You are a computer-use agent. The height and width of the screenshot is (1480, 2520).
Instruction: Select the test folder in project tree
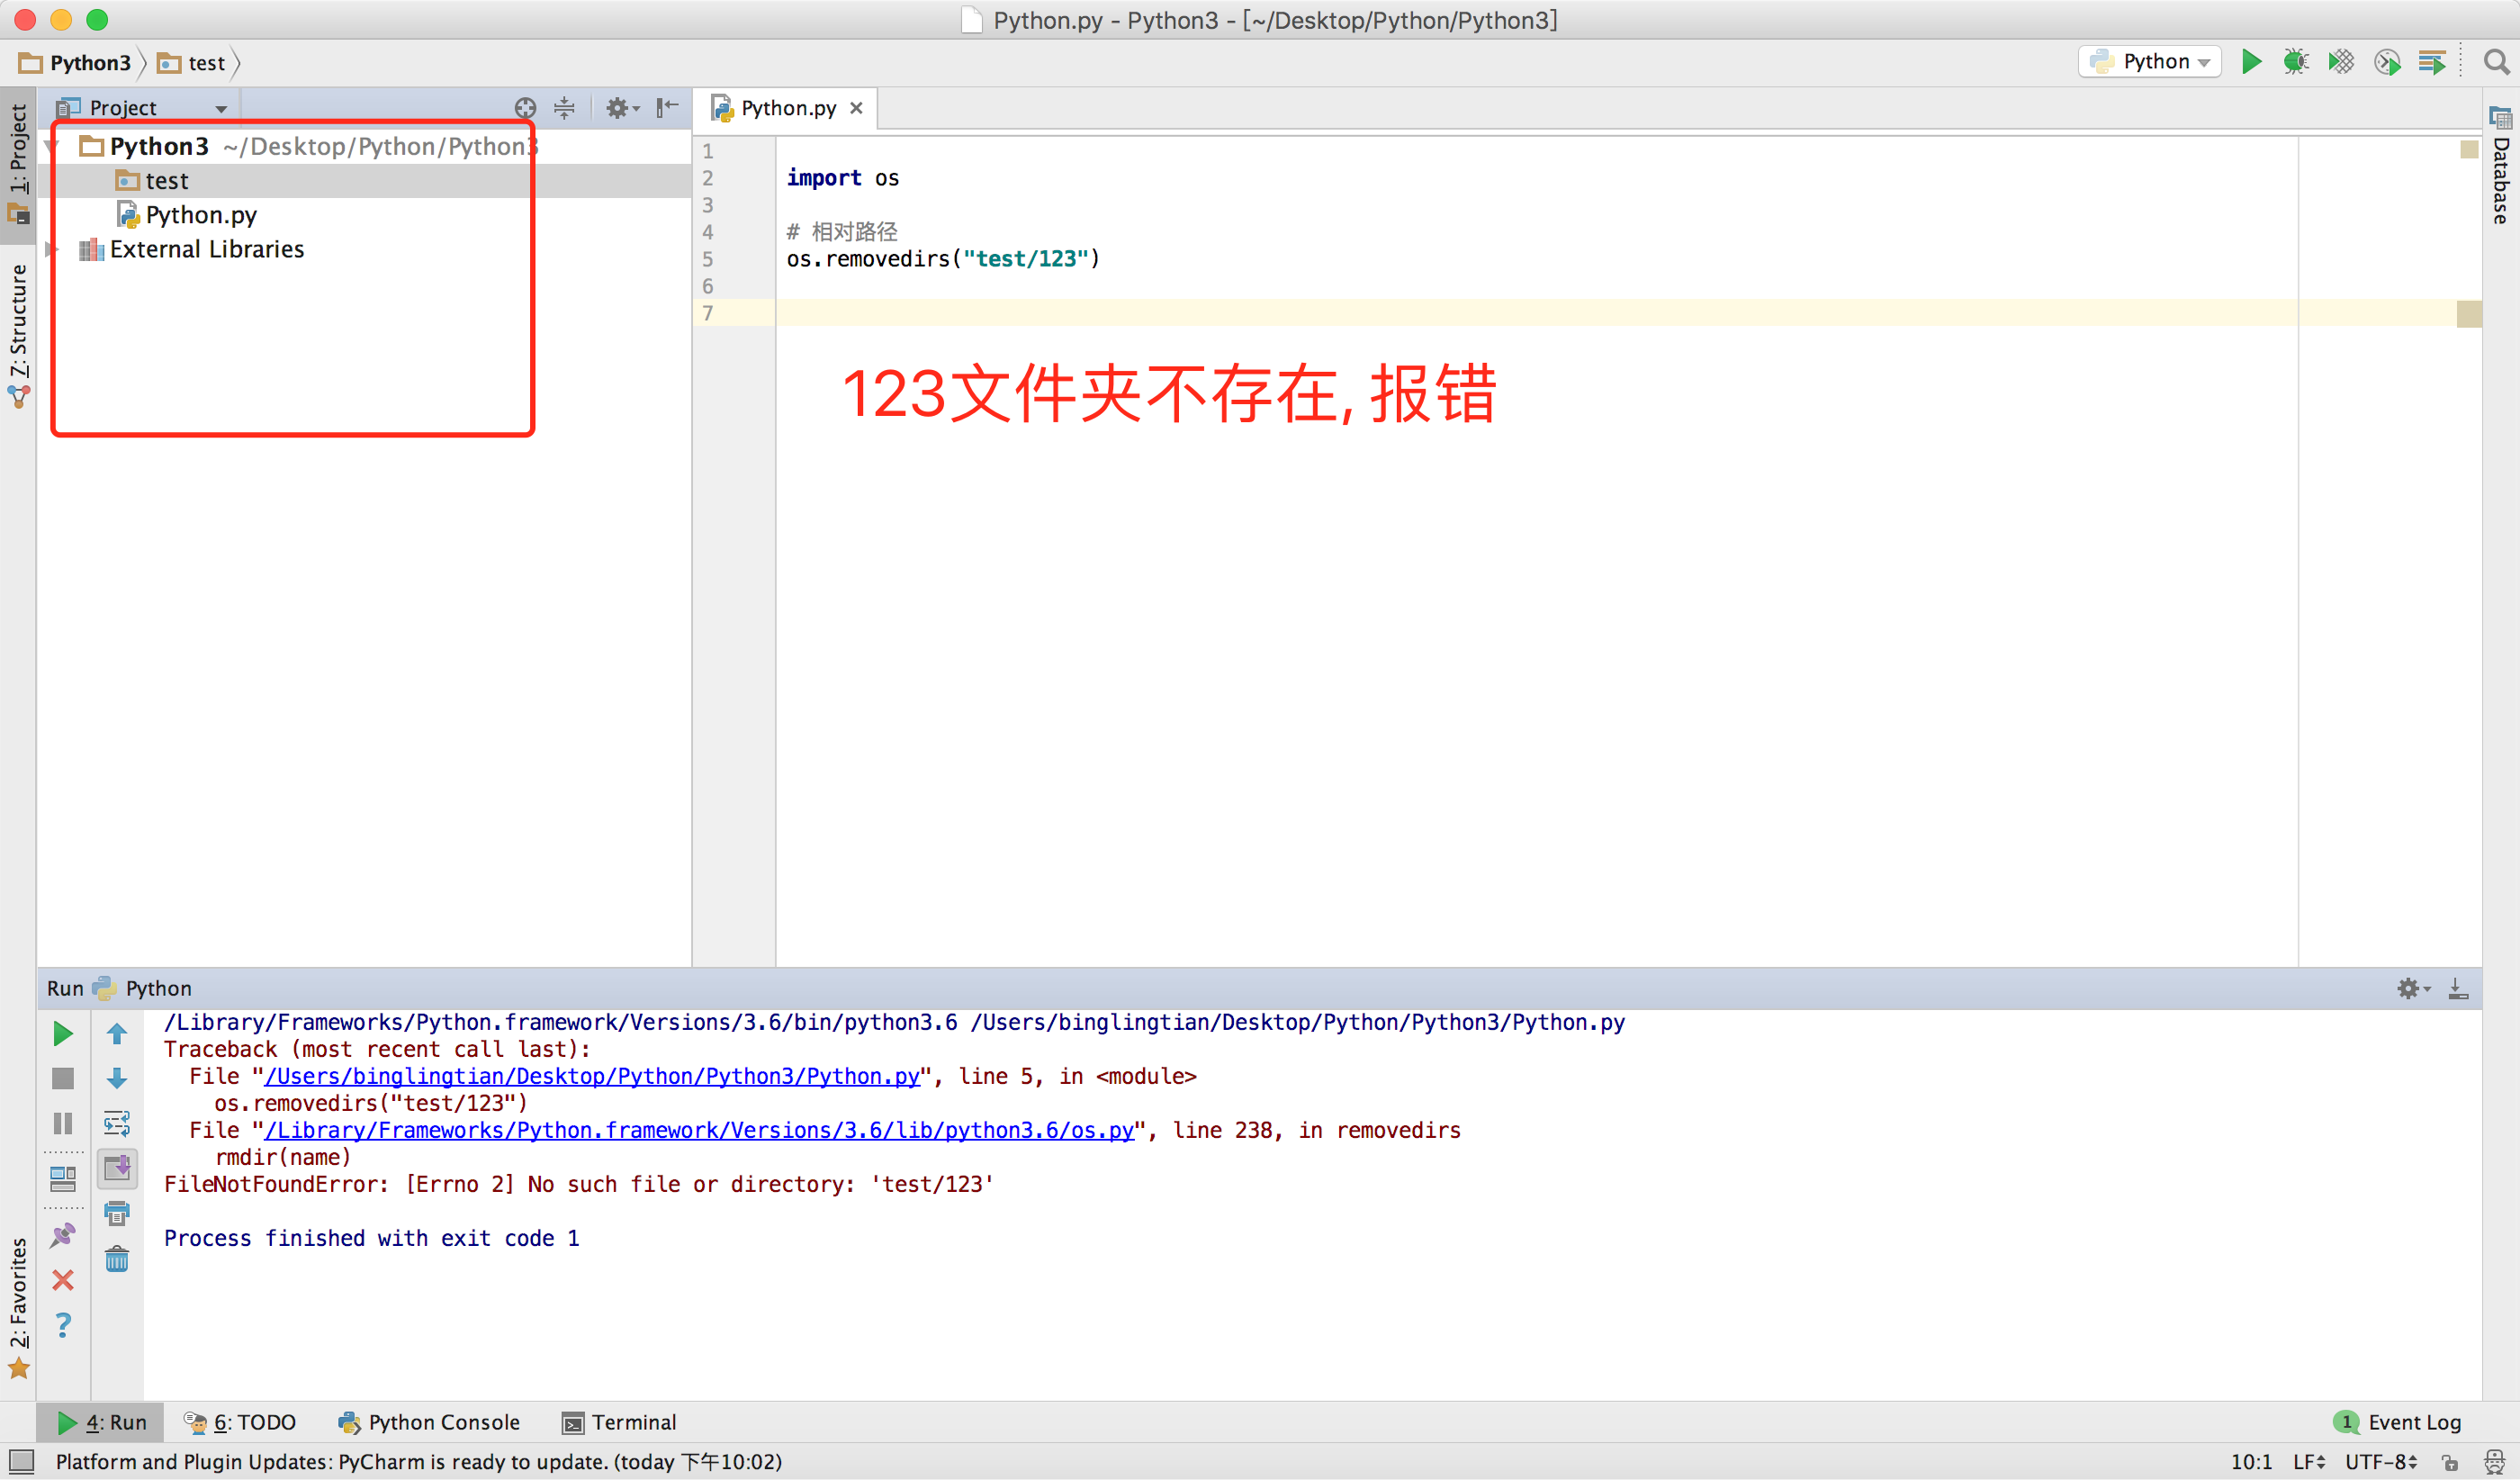pos(166,181)
